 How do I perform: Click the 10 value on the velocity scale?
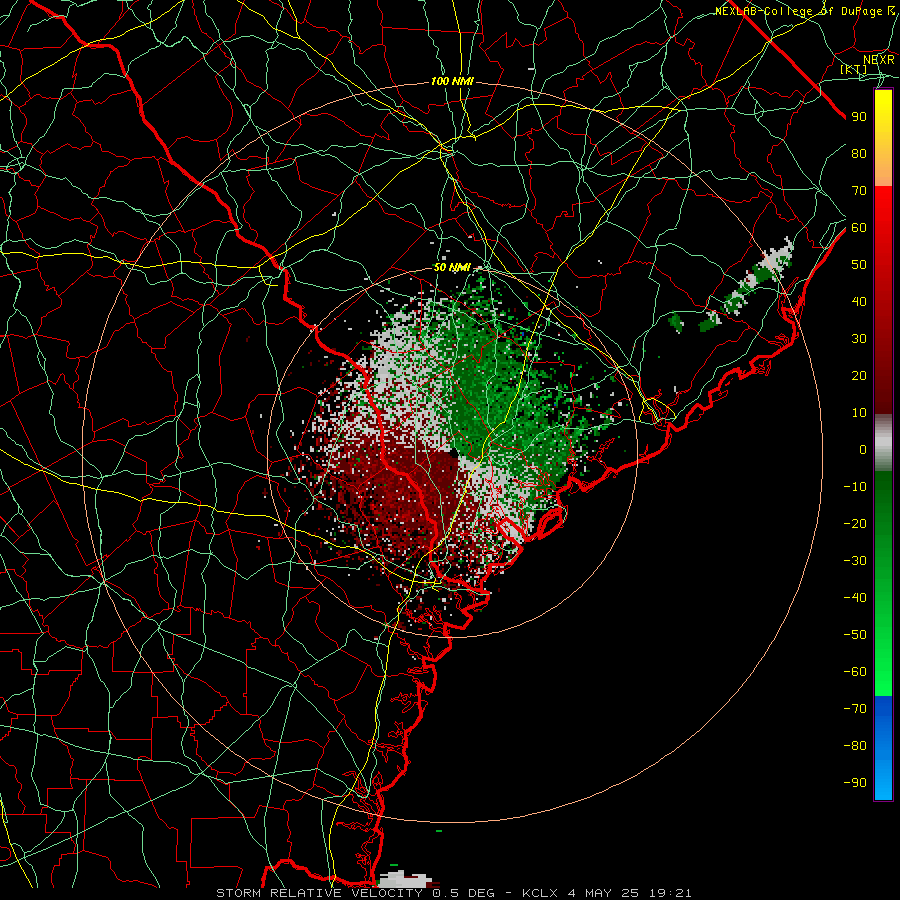click(x=859, y=413)
